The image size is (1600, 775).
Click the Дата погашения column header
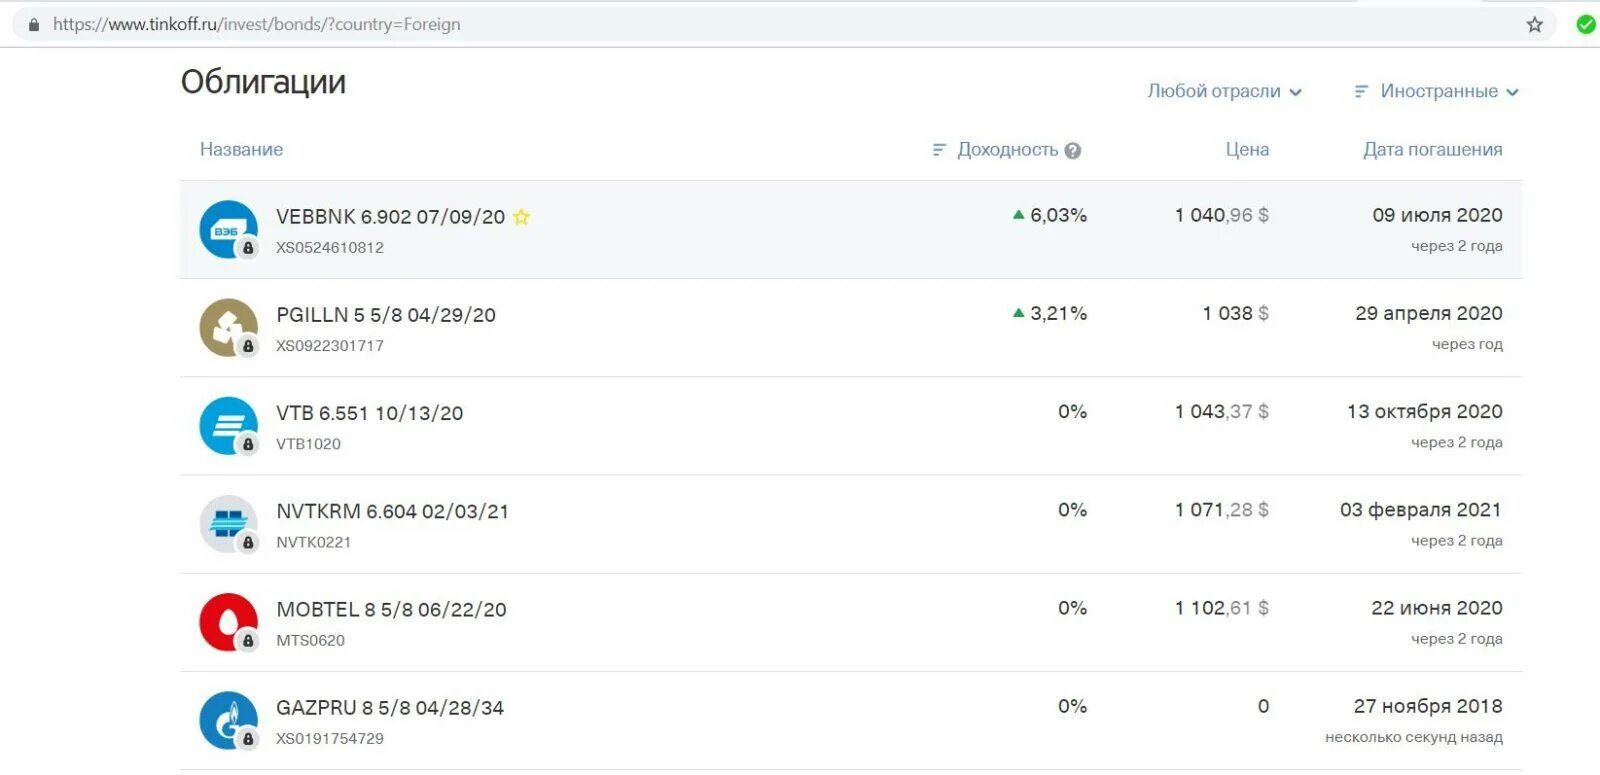coord(1432,150)
